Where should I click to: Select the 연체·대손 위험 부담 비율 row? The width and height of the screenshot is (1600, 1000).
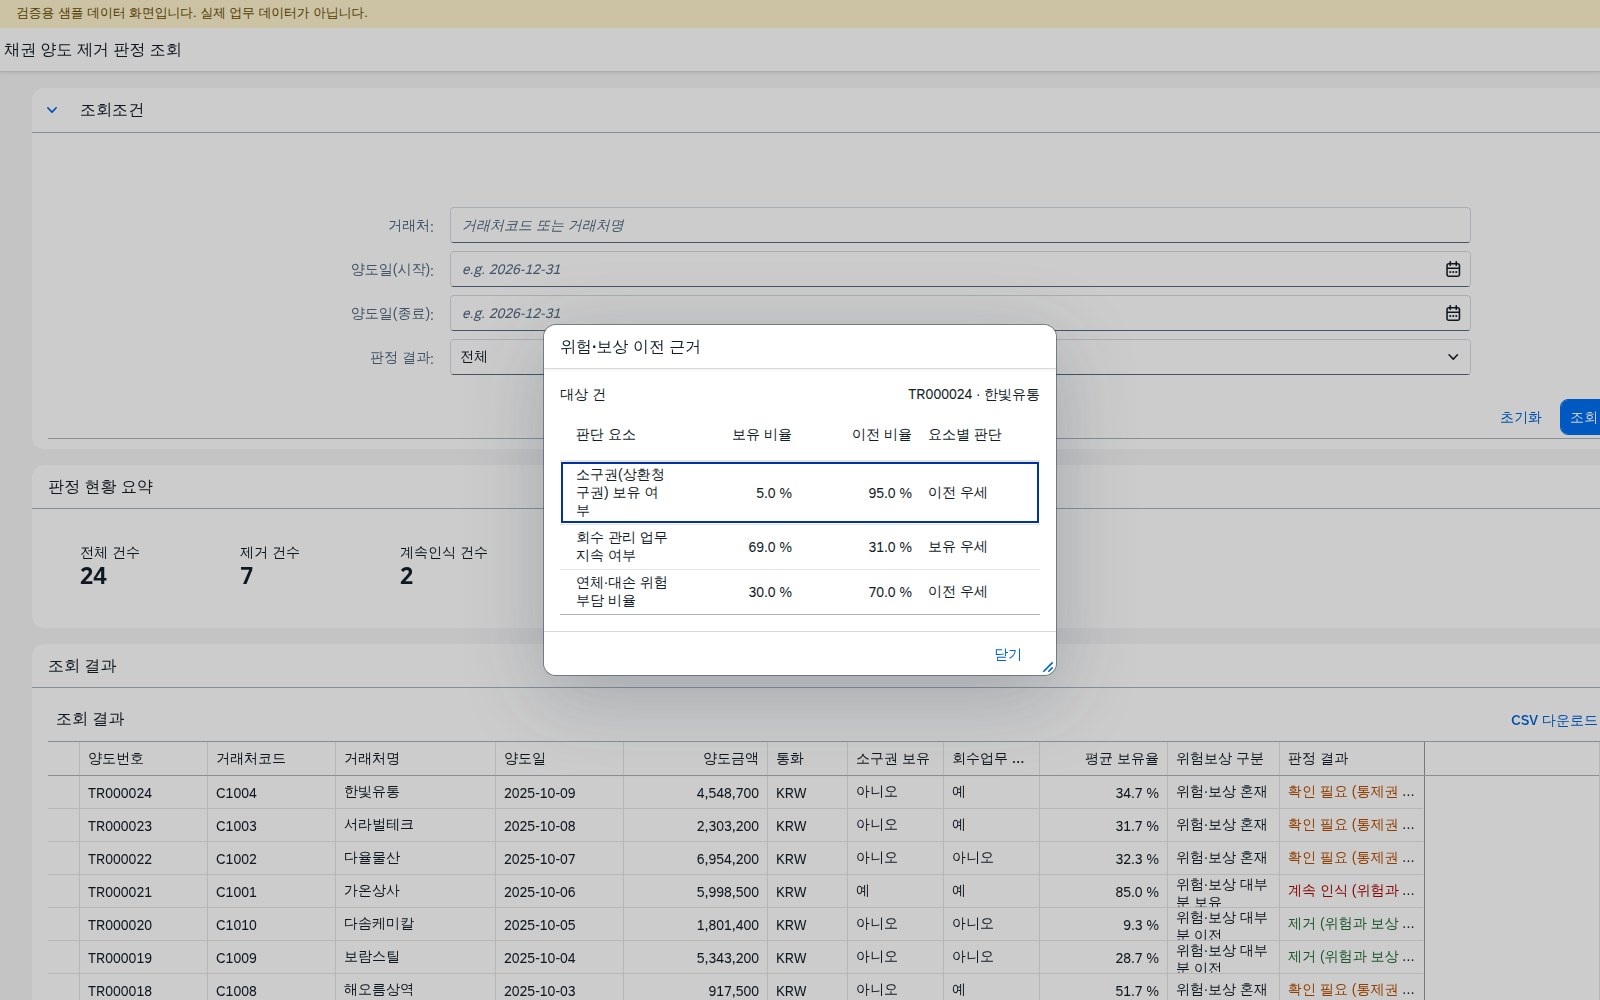click(x=800, y=592)
